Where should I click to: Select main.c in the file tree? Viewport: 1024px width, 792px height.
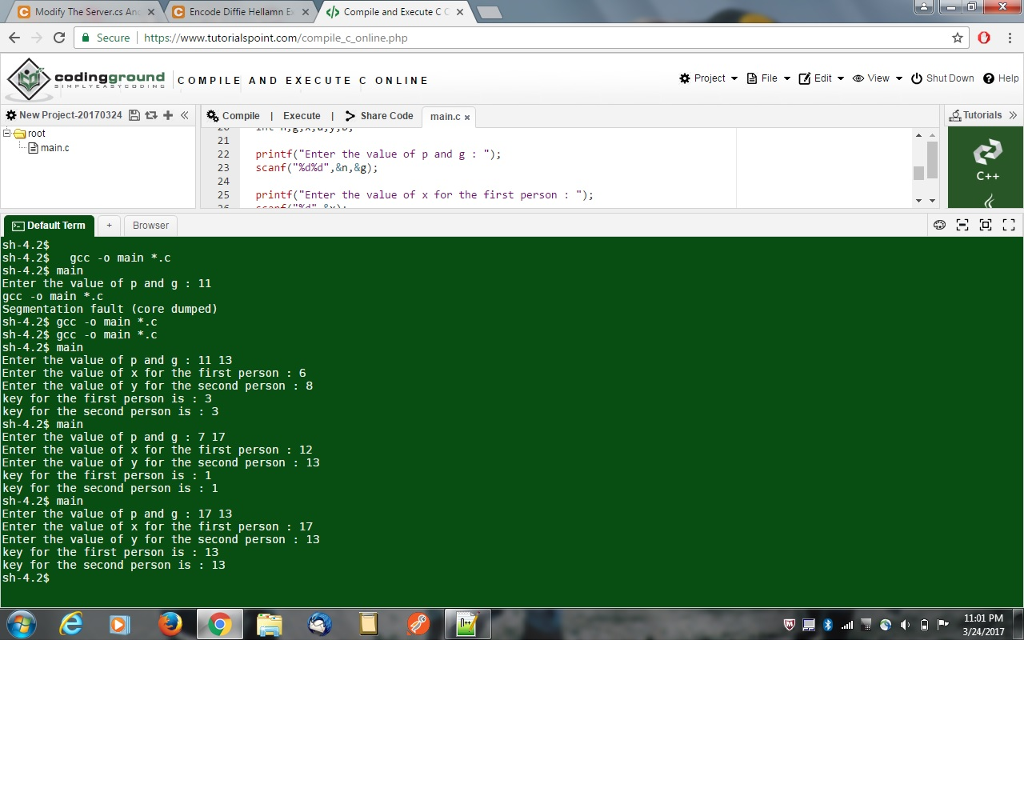coord(54,148)
